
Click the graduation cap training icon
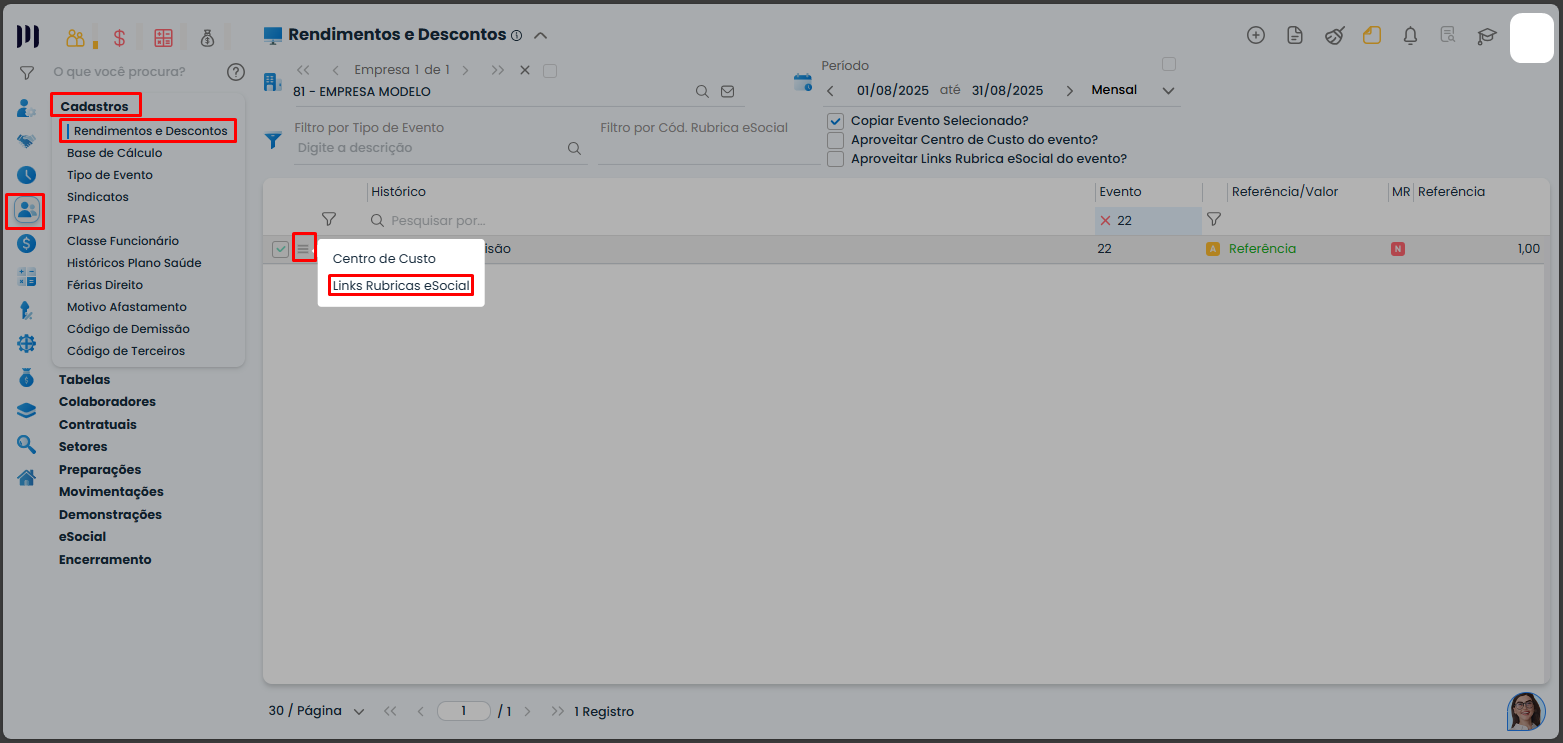pyautogui.click(x=1487, y=36)
